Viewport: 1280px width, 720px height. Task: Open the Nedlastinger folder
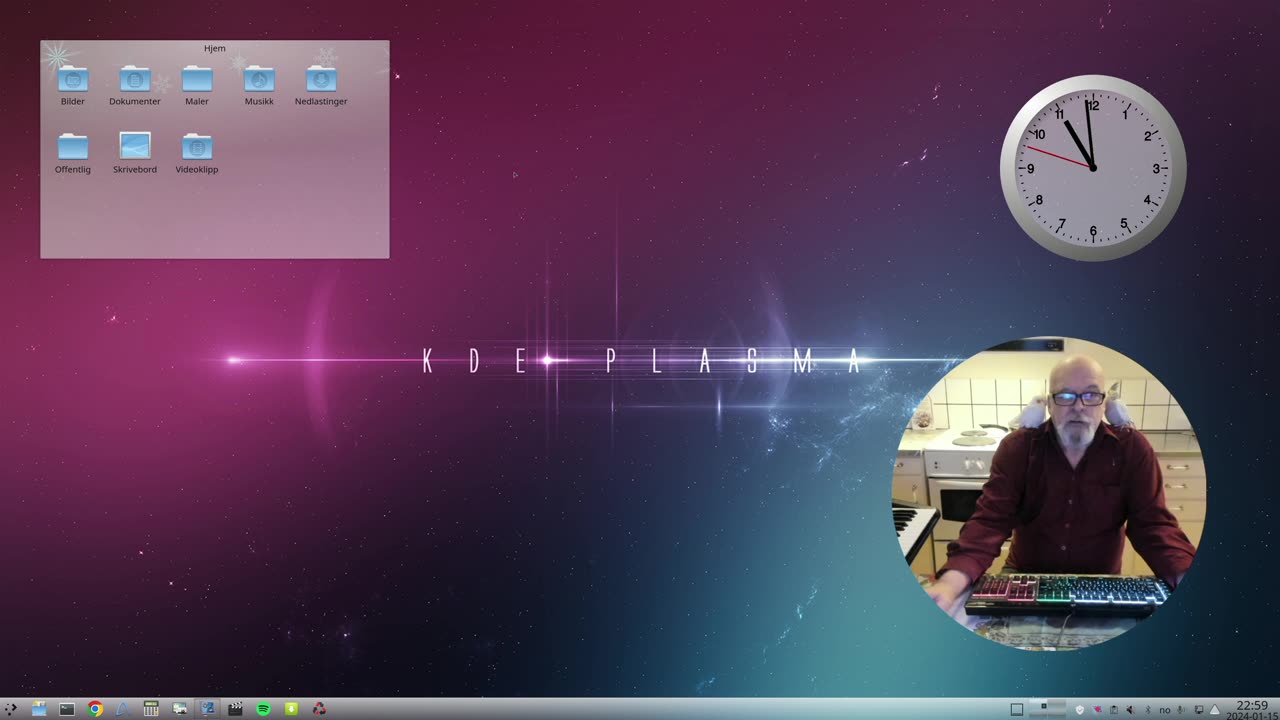coord(321,86)
